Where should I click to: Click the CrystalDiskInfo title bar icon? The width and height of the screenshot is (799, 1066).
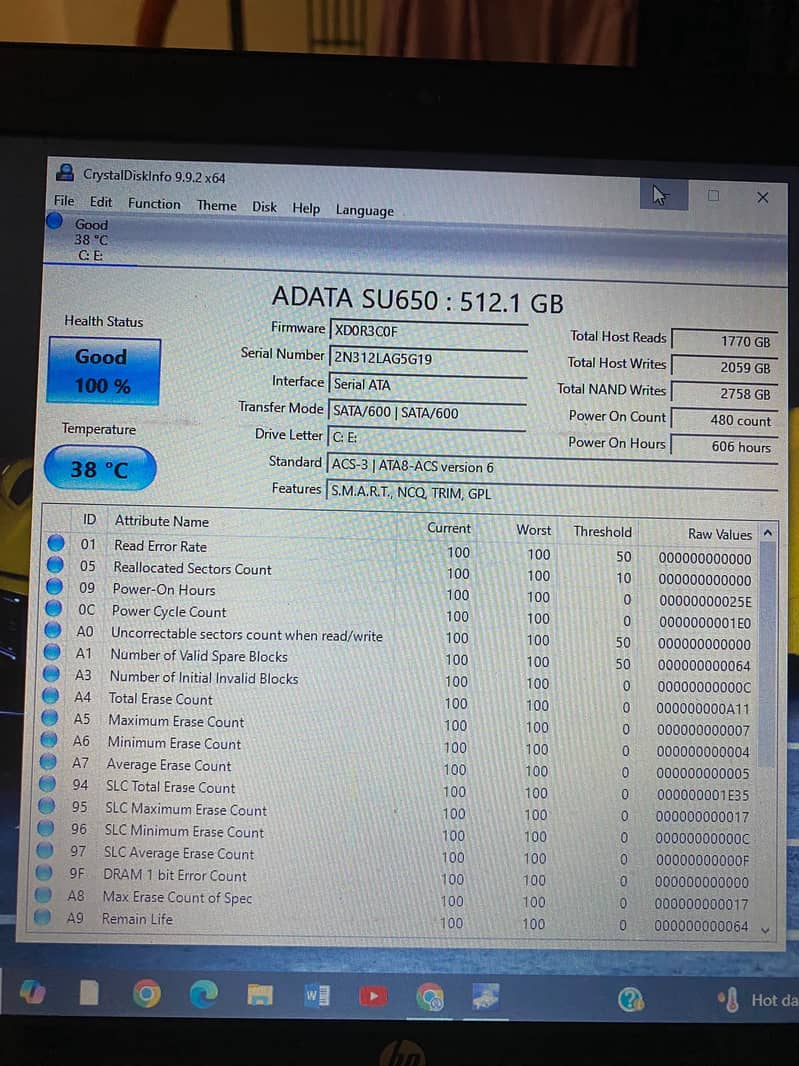(65, 173)
